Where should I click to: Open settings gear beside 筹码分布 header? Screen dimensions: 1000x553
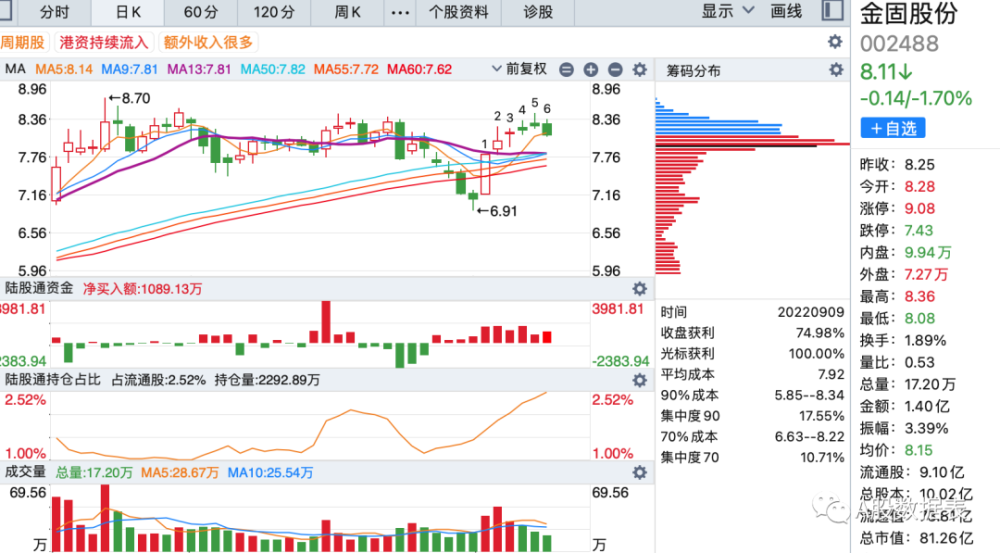(x=836, y=70)
